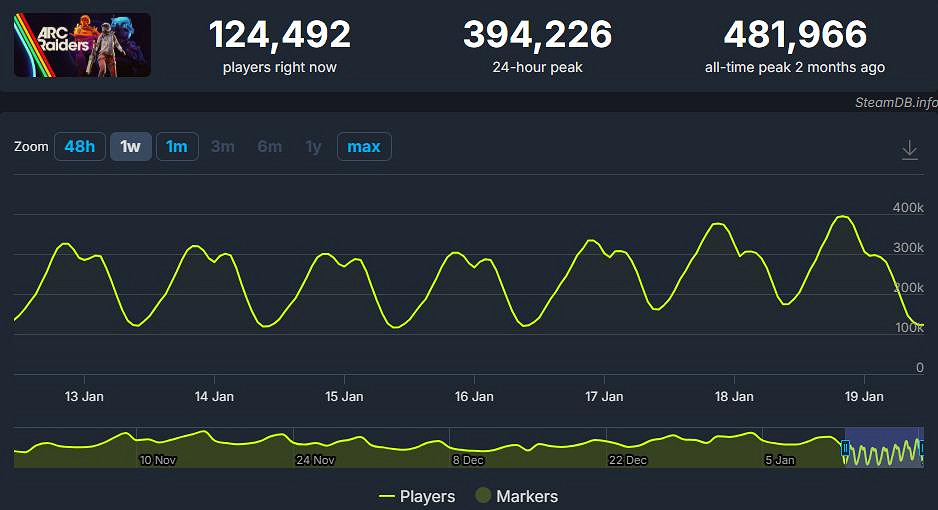Click the right navigator range handle

tap(922, 449)
